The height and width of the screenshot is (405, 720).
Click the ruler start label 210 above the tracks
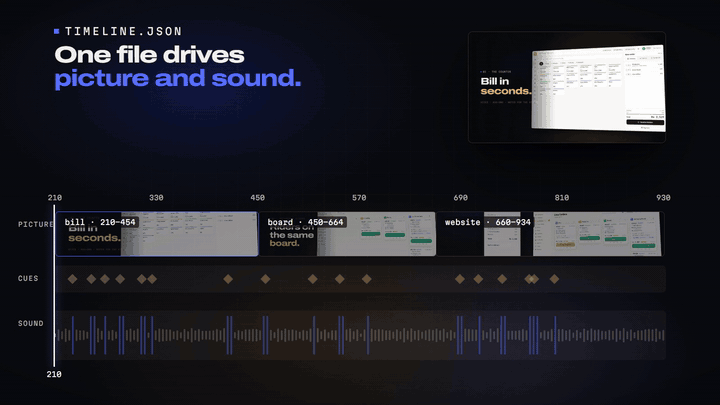(55, 197)
